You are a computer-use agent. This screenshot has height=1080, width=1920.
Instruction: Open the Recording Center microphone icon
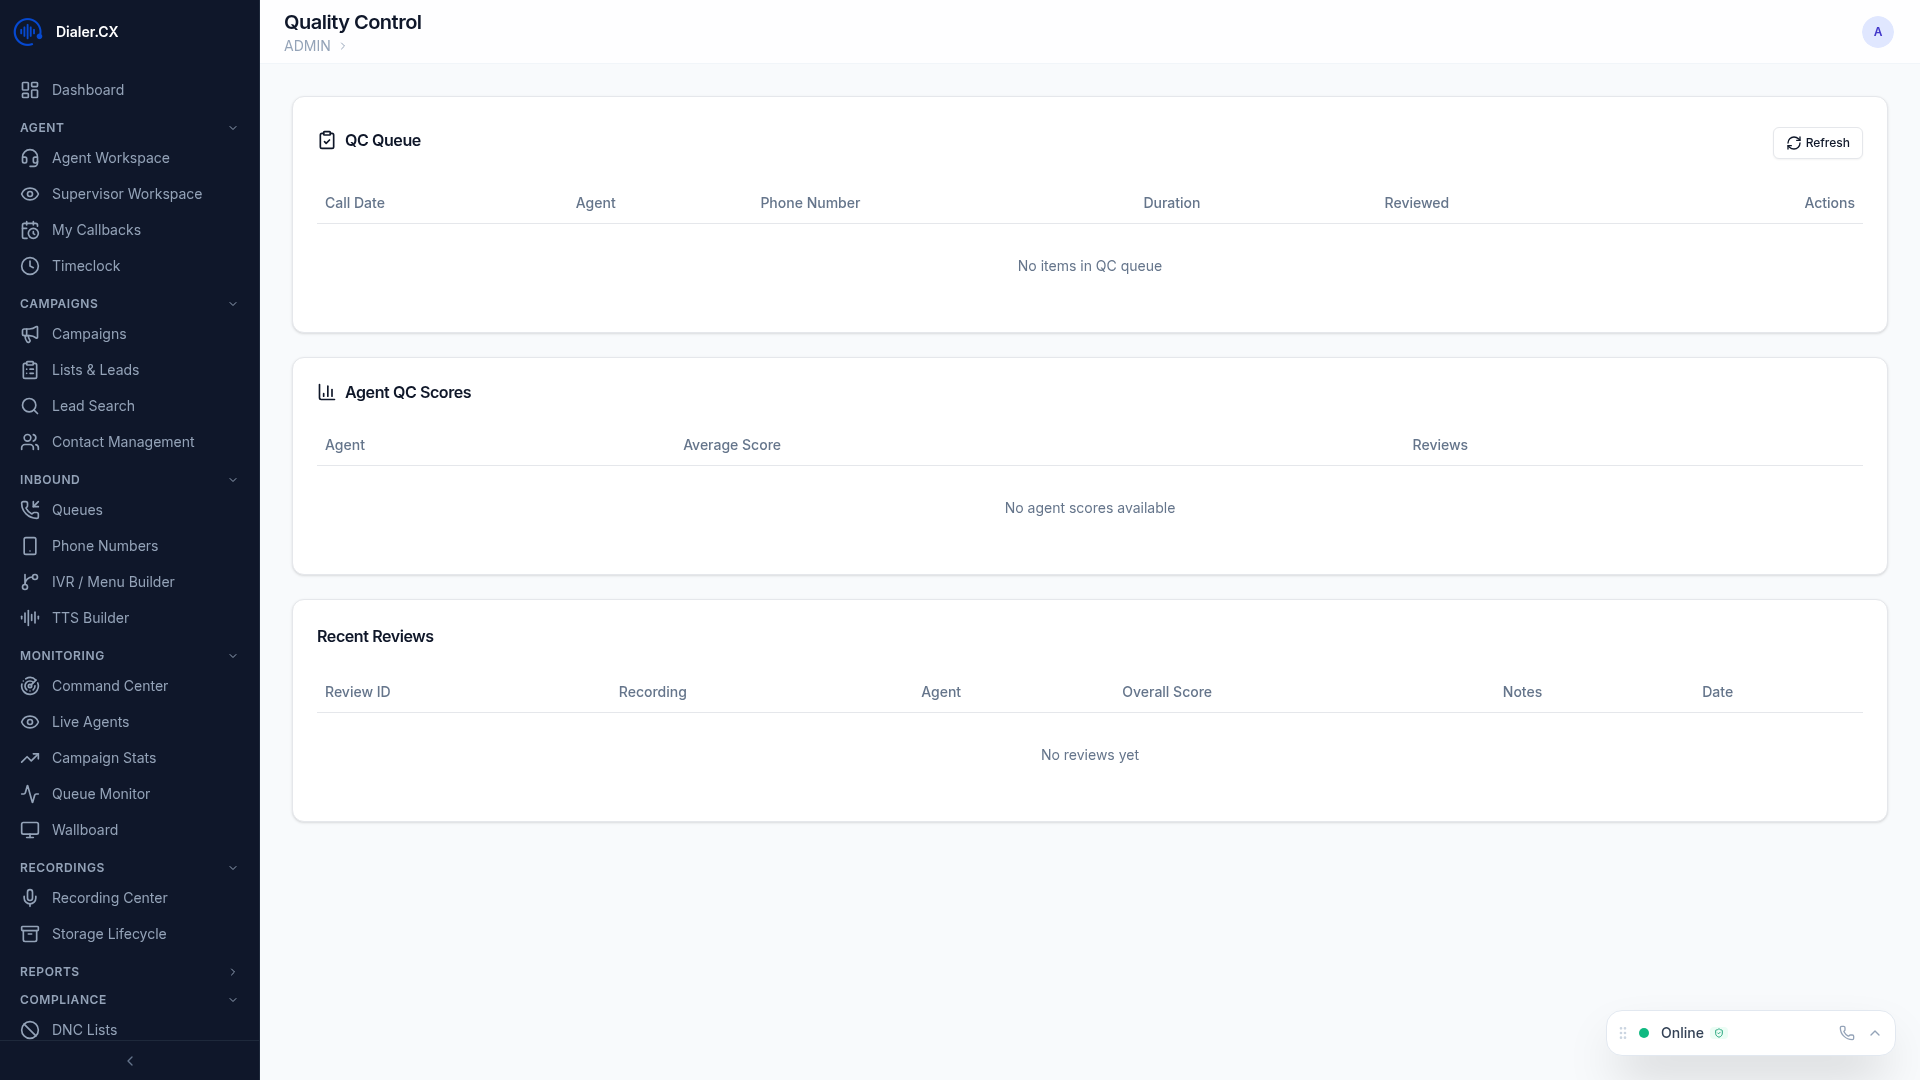pyautogui.click(x=30, y=898)
